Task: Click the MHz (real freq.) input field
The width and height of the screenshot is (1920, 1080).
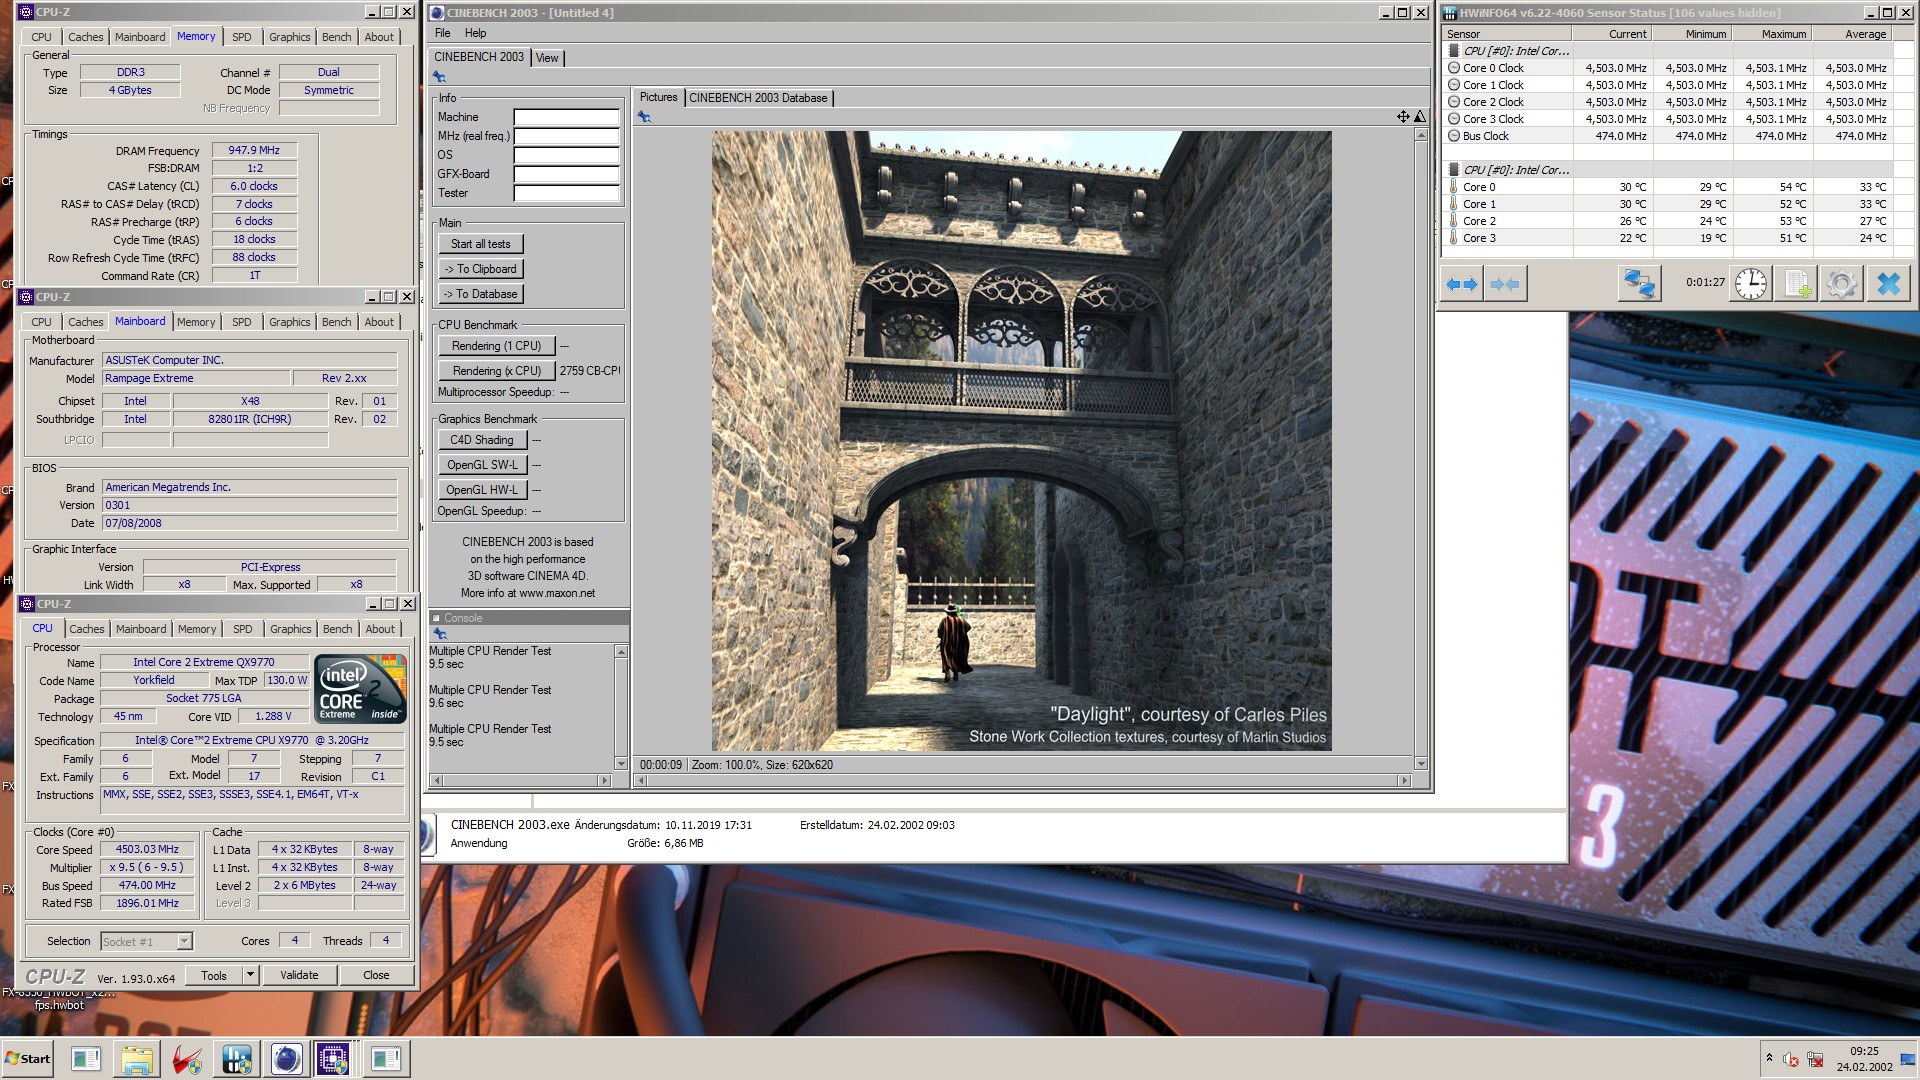Action: (566, 136)
